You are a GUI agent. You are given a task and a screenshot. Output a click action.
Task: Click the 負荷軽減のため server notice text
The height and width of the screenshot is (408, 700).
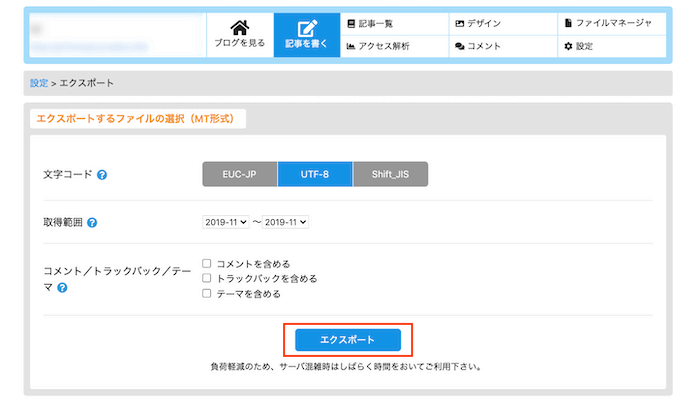[346, 367]
